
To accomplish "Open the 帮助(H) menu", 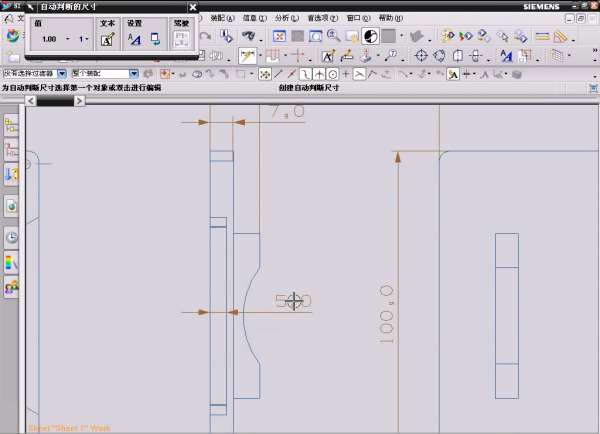I will 391,18.
